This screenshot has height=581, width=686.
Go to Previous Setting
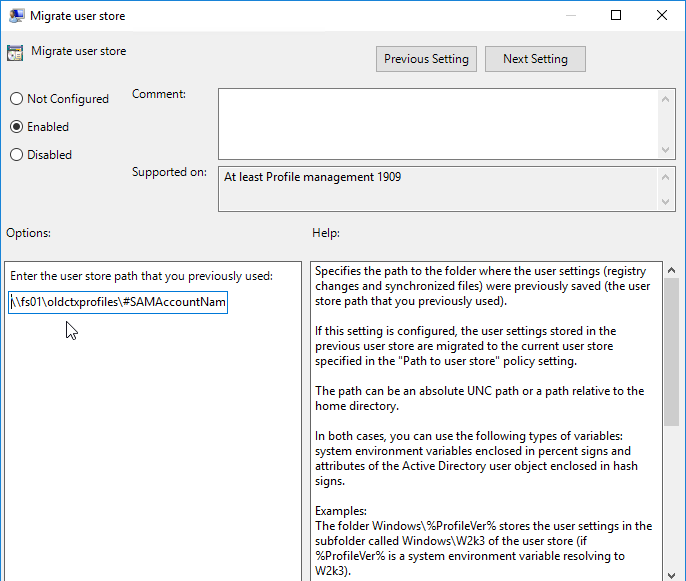point(426,59)
